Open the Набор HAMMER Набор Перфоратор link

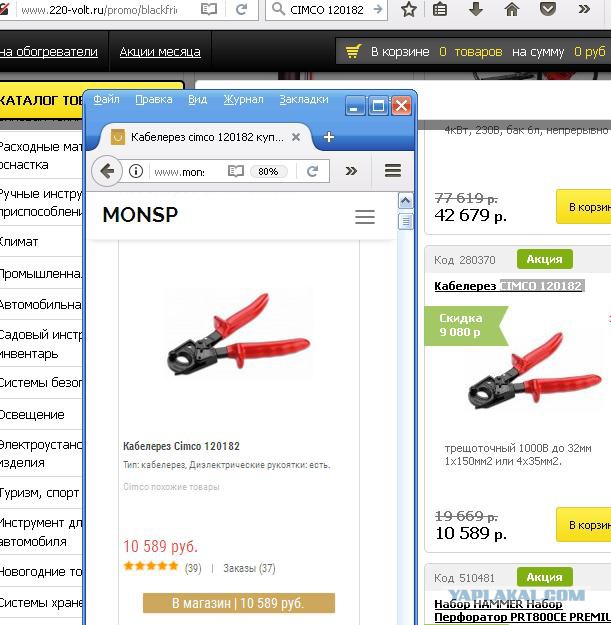pyautogui.click(x=523, y=610)
